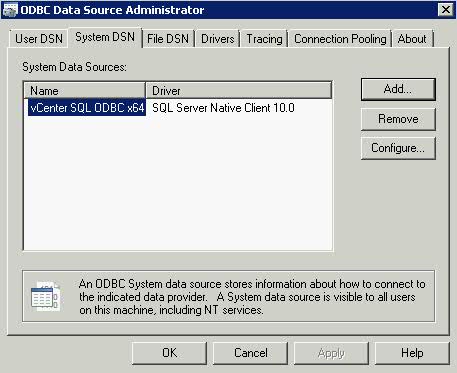Click the ODBC Data Source Administrator title icon
Image resolution: width=457 pixels, height=373 pixels.
9,10
